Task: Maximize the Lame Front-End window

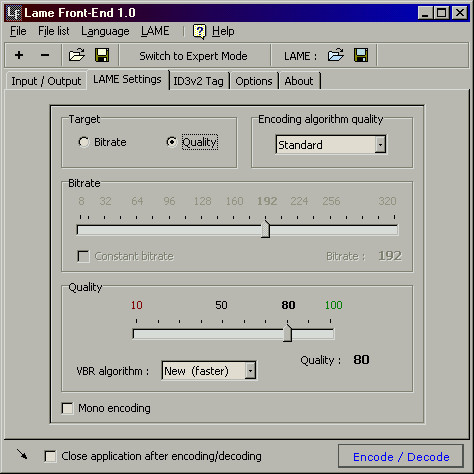Action: [442, 13]
